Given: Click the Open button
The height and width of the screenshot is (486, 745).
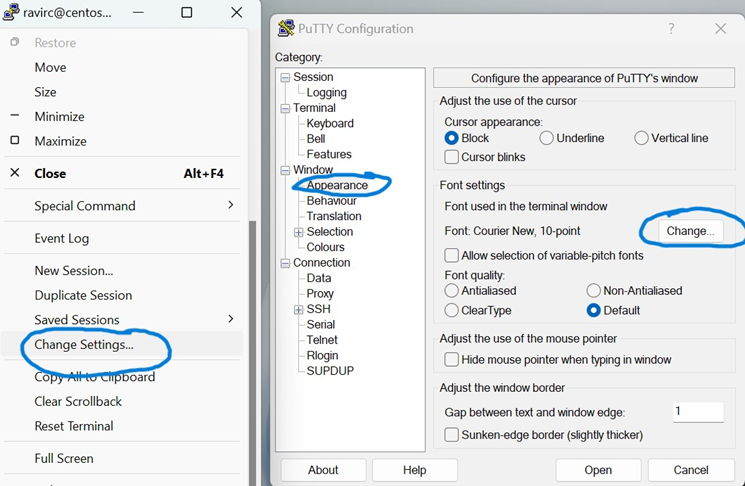Looking at the screenshot, I should coord(598,470).
